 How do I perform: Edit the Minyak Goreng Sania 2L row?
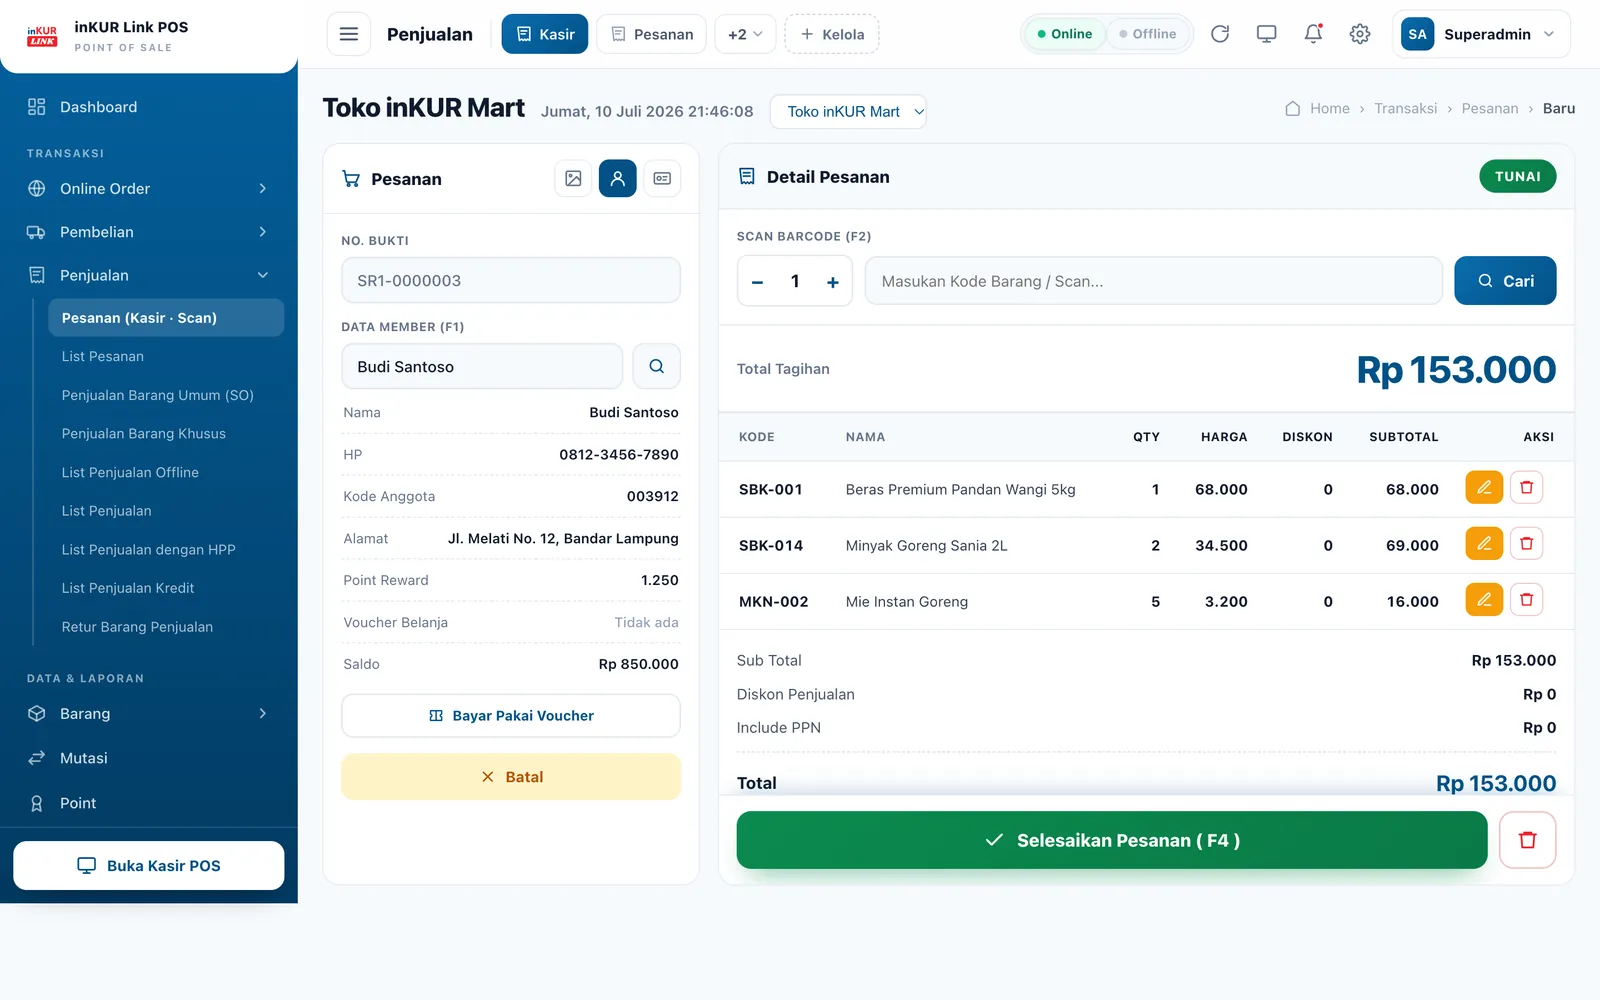tap(1484, 544)
